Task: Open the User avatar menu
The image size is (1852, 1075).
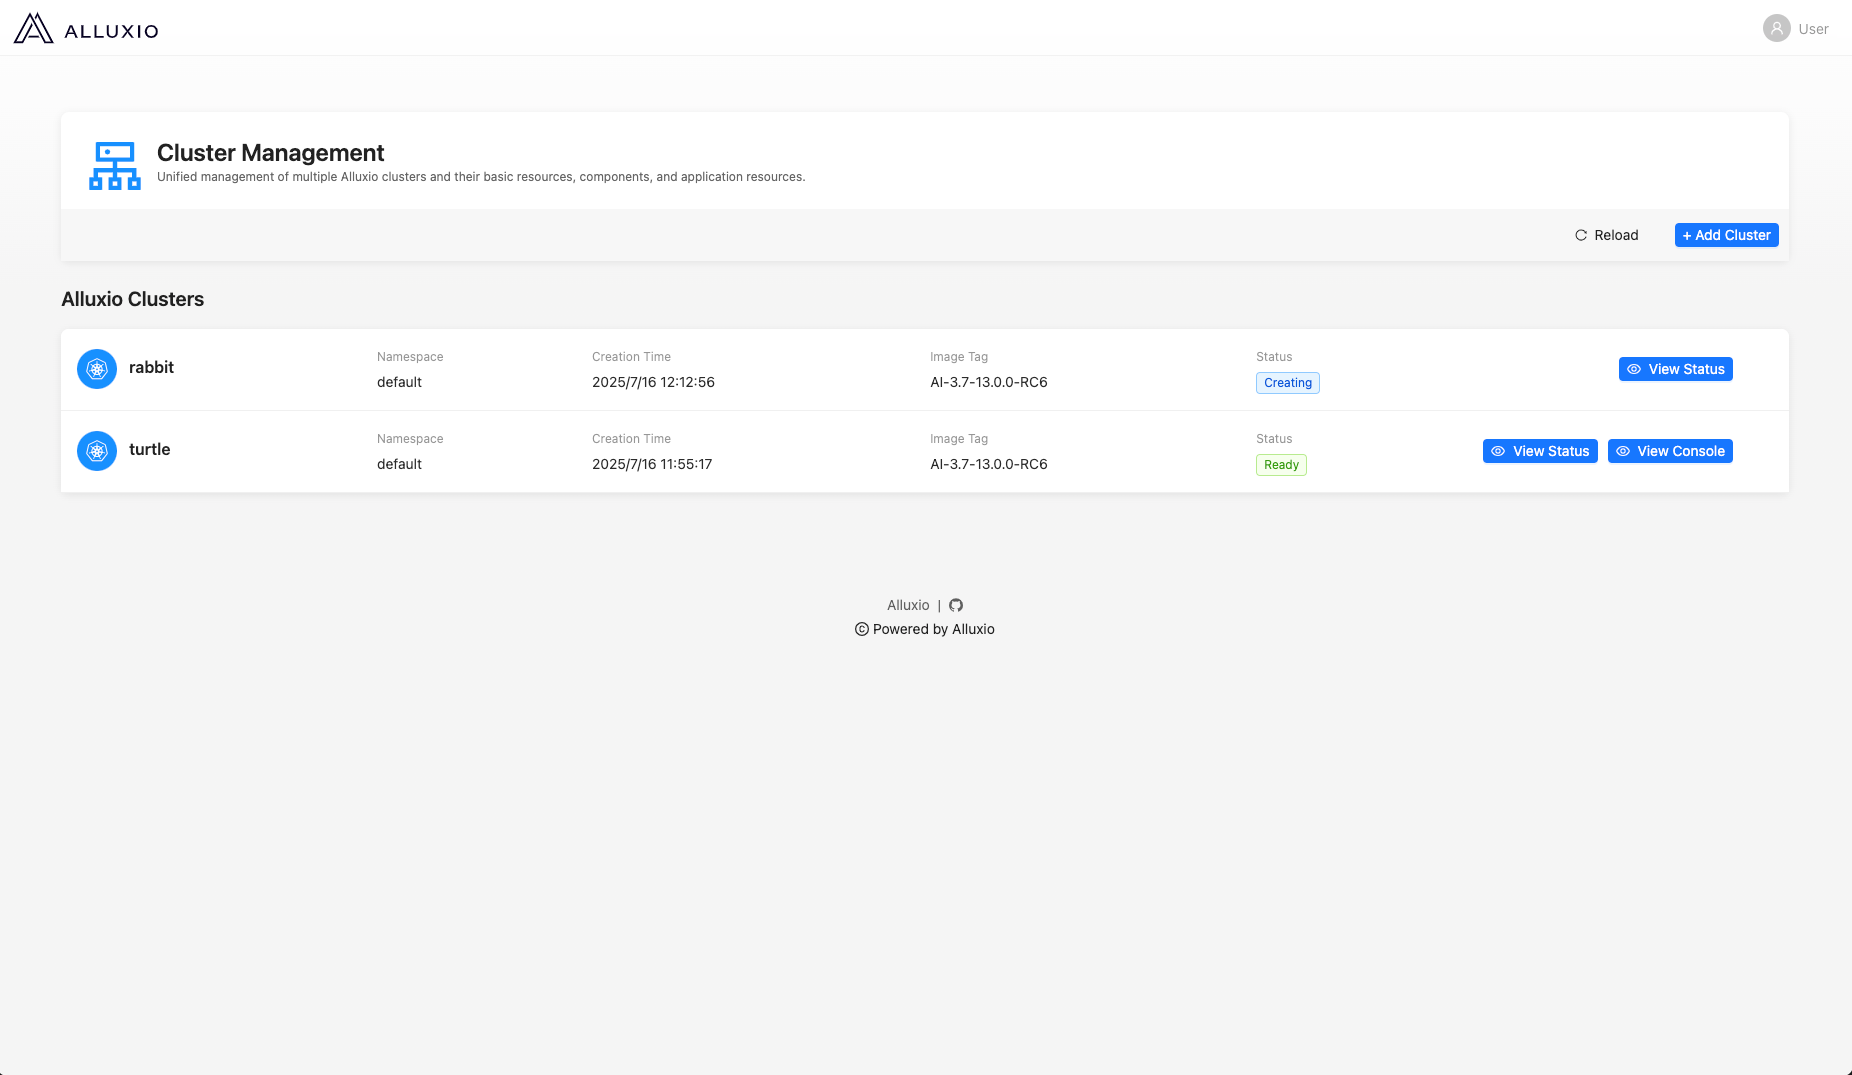Action: point(1776,29)
